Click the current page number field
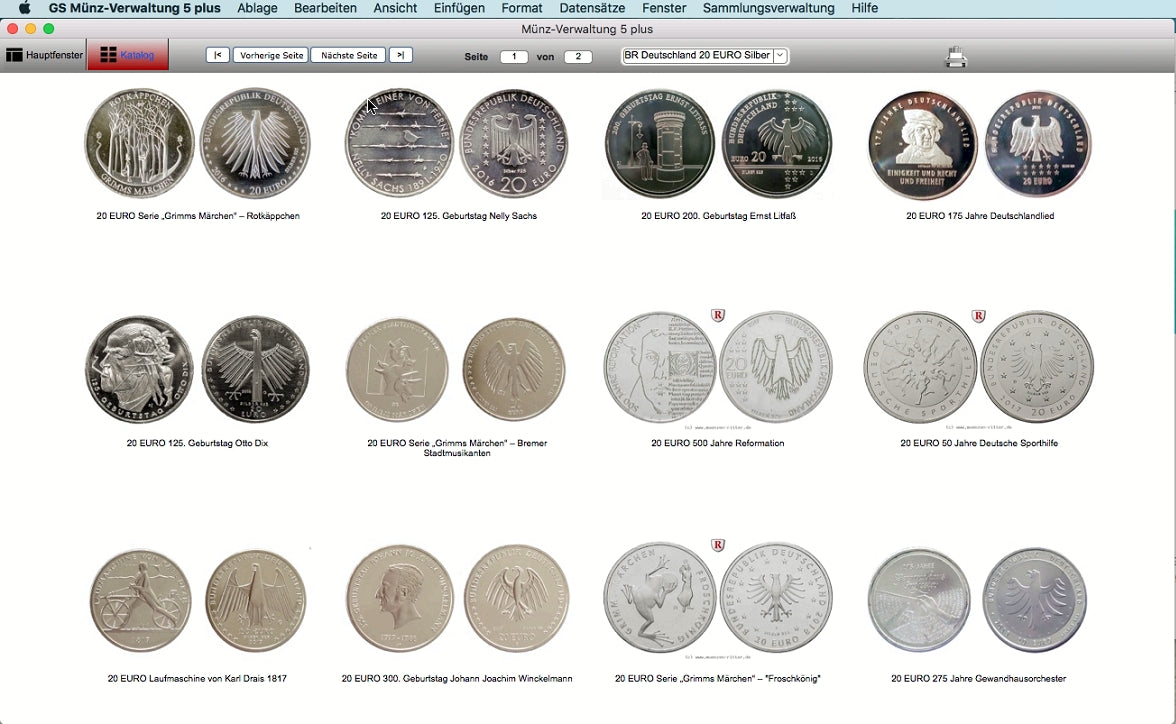1176x724 pixels. point(514,57)
